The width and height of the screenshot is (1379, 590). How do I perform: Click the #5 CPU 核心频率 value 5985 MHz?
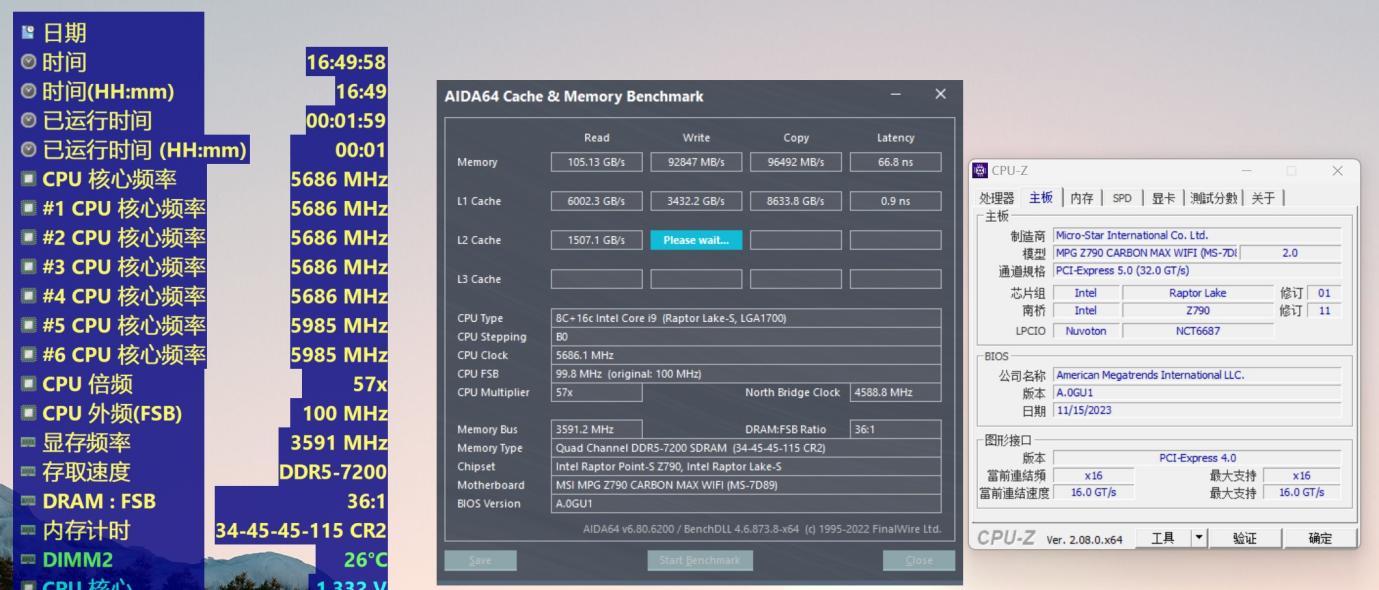coord(339,326)
